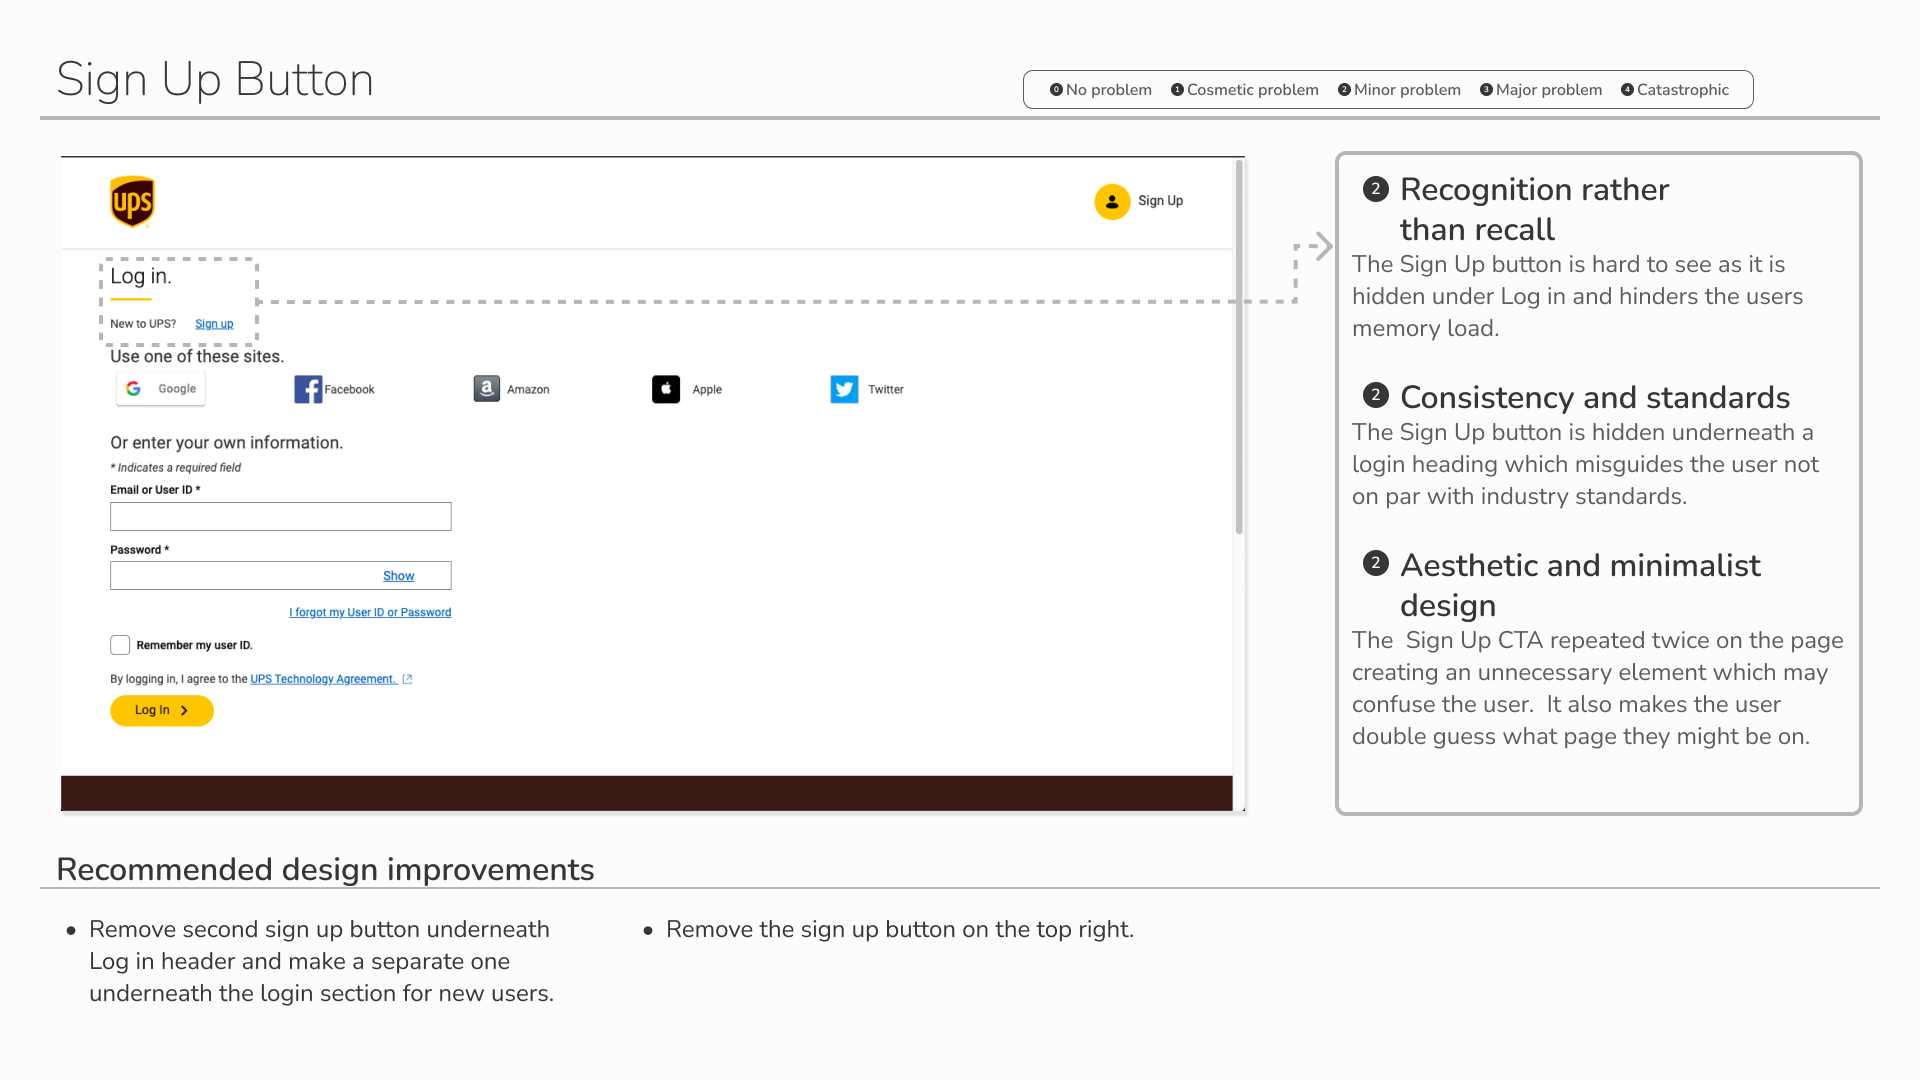Open the UPS Technology Agreement link
Viewport: 1920px width, 1080px height.
[x=322, y=679]
